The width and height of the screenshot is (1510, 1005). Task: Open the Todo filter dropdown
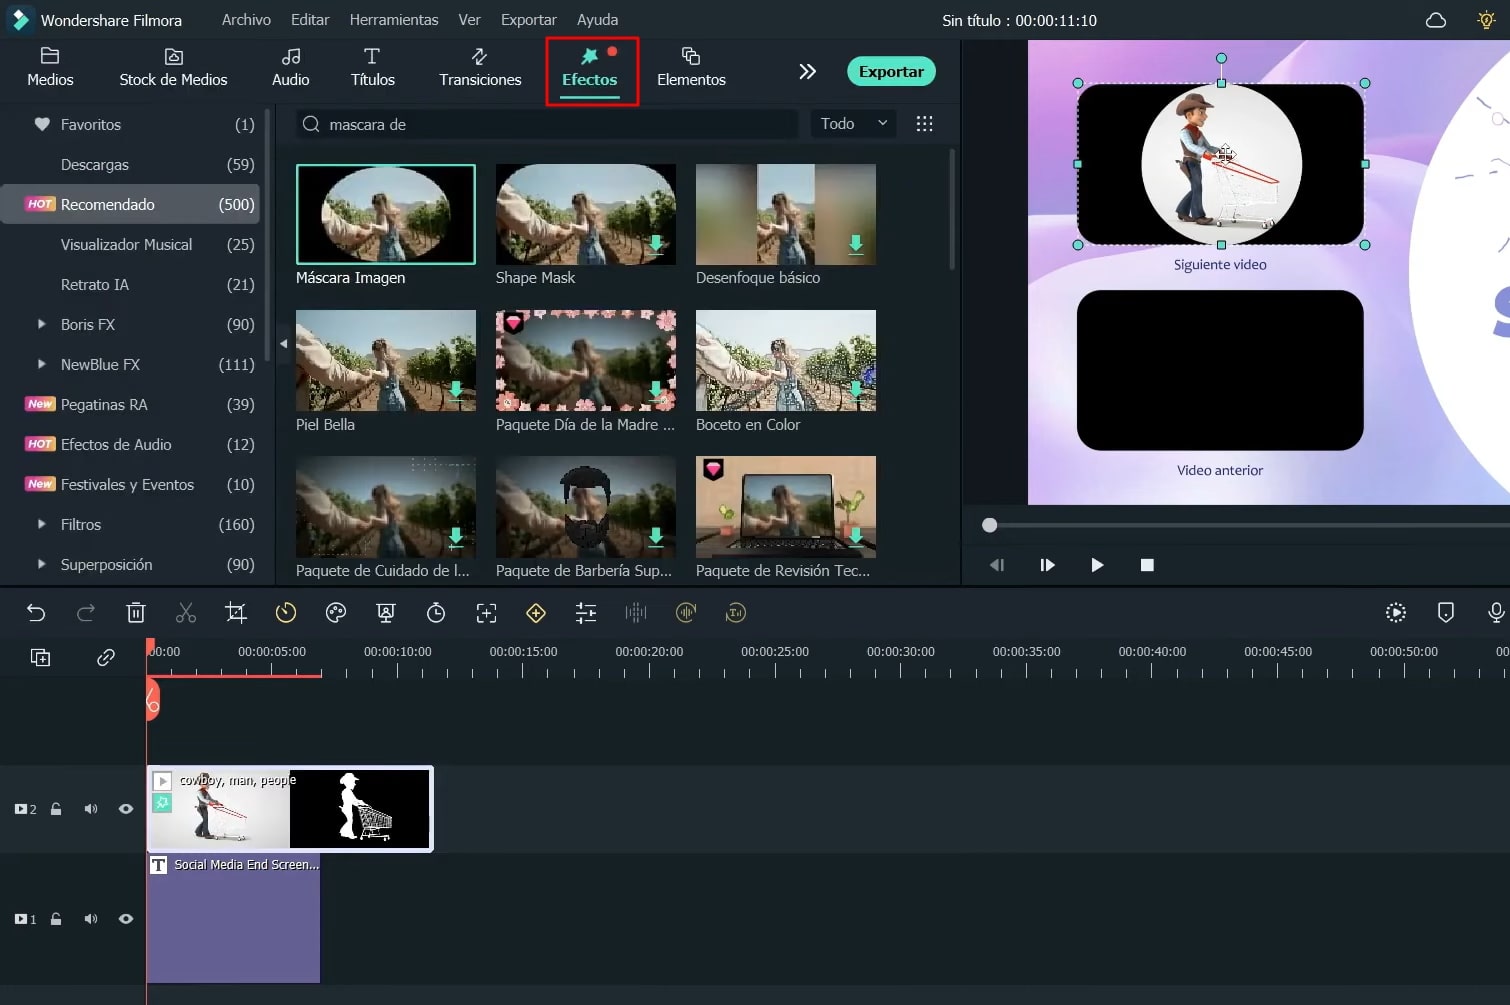[x=853, y=124]
